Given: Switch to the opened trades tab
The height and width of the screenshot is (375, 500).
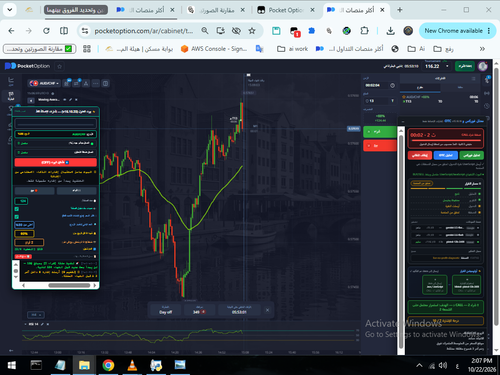Looking at the screenshot, I should point(420,87).
